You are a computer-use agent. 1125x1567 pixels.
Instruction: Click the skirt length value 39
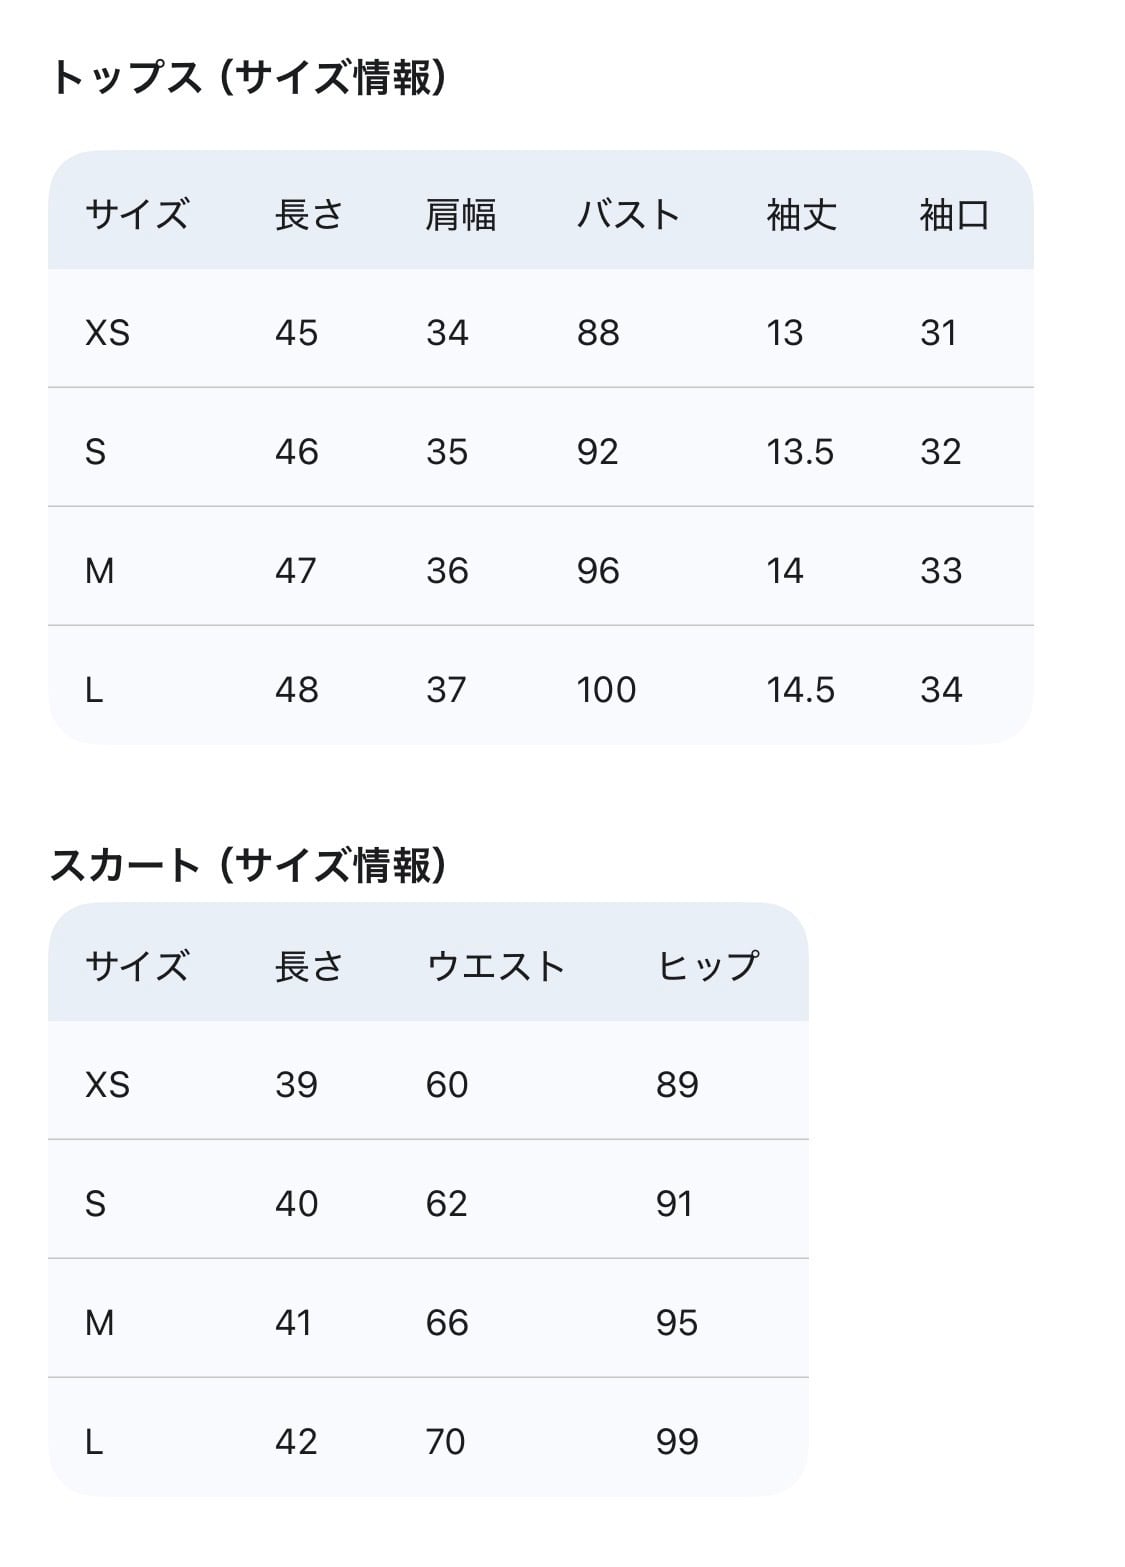click(x=296, y=1085)
